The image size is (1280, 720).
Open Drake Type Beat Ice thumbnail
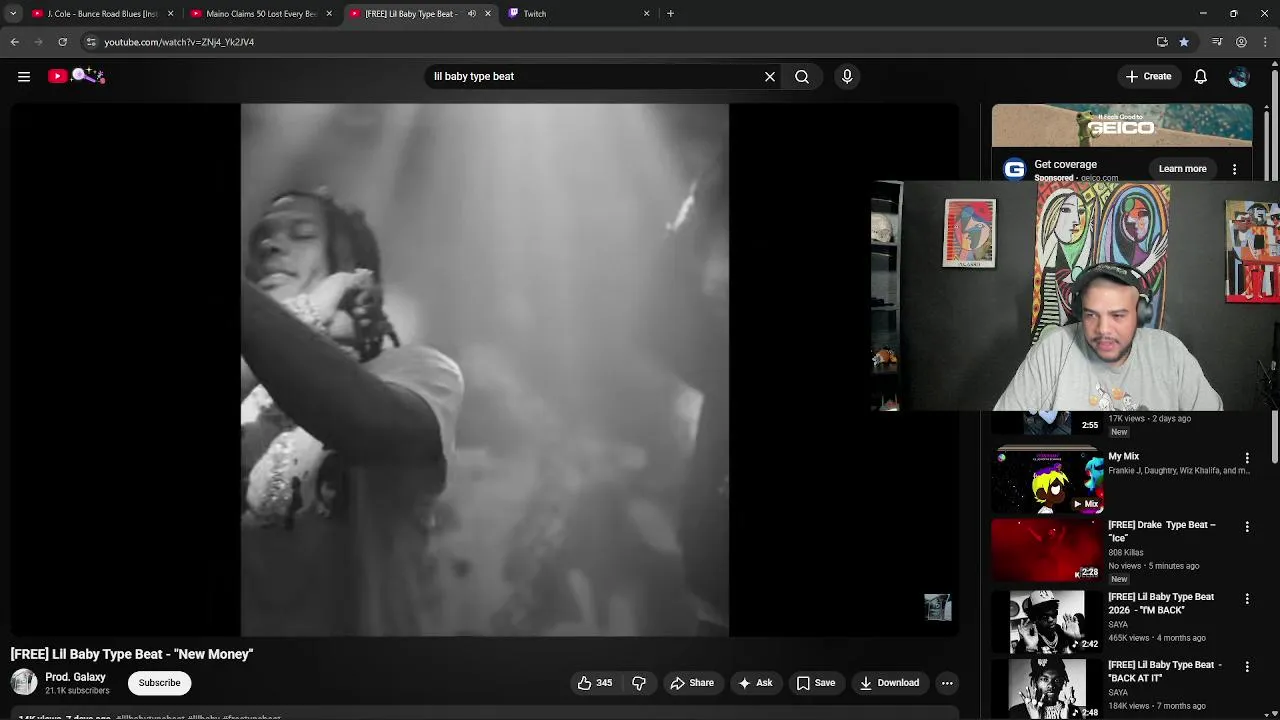click(x=1047, y=550)
